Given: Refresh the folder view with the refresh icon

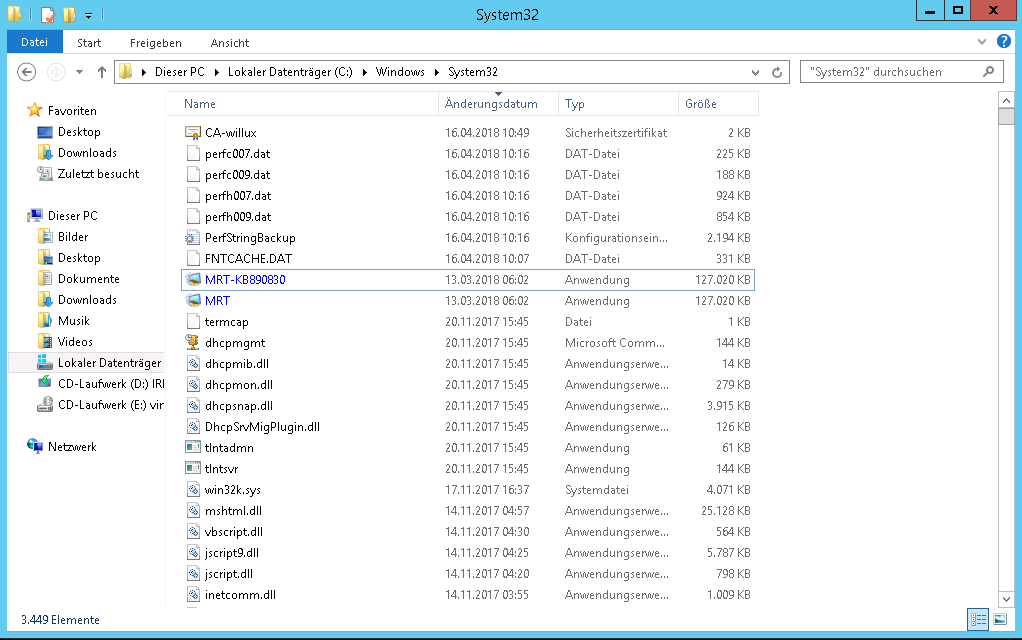Looking at the screenshot, I should pos(777,71).
